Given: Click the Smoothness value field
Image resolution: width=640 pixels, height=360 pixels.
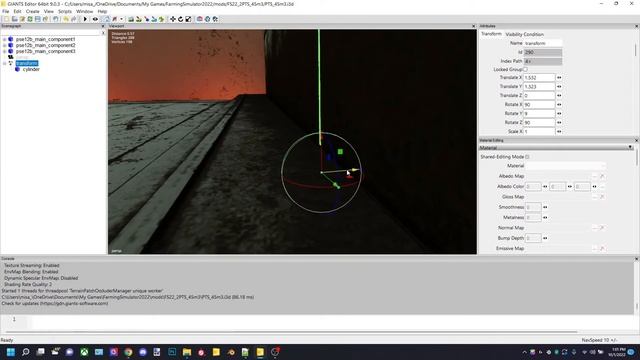Looking at the screenshot, I should 533,207.
